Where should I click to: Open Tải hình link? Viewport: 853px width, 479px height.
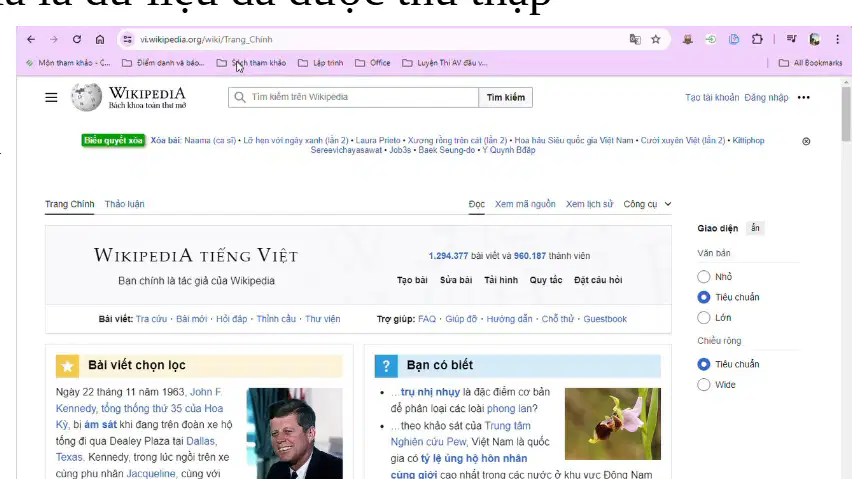501,280
